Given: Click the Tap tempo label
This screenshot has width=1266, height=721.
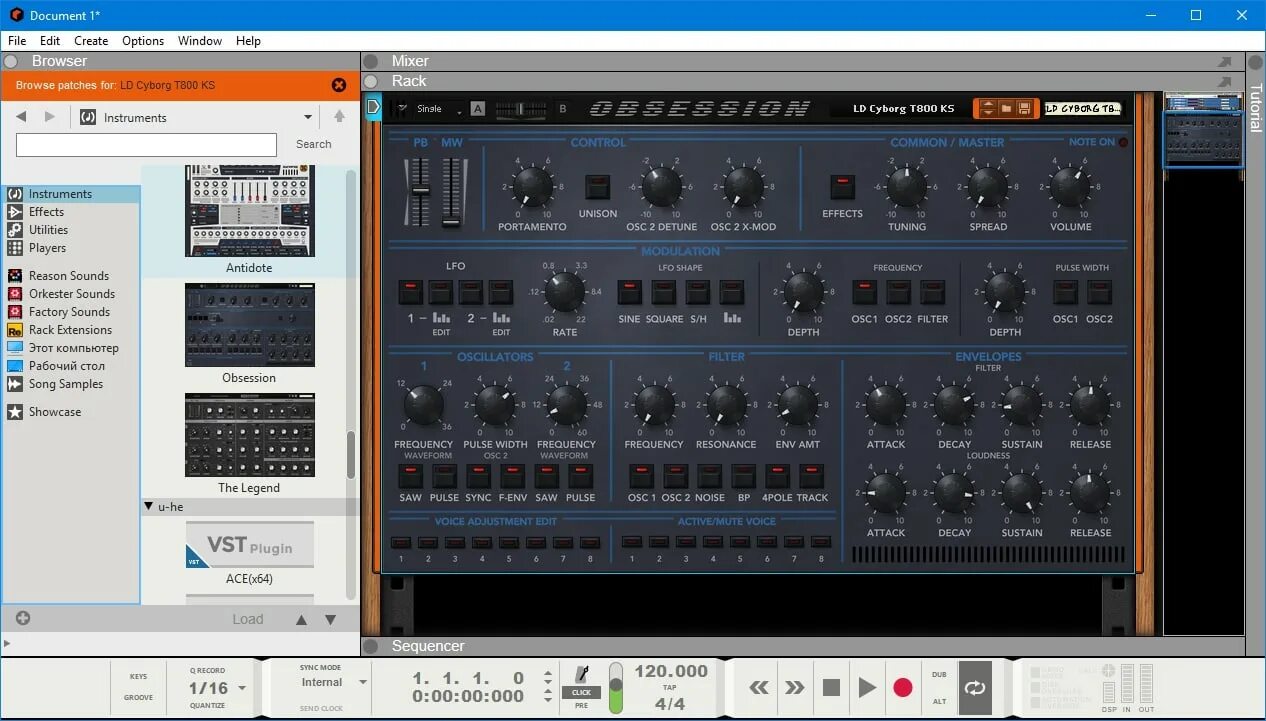Looking at the screenshot, I should [671, 687].
